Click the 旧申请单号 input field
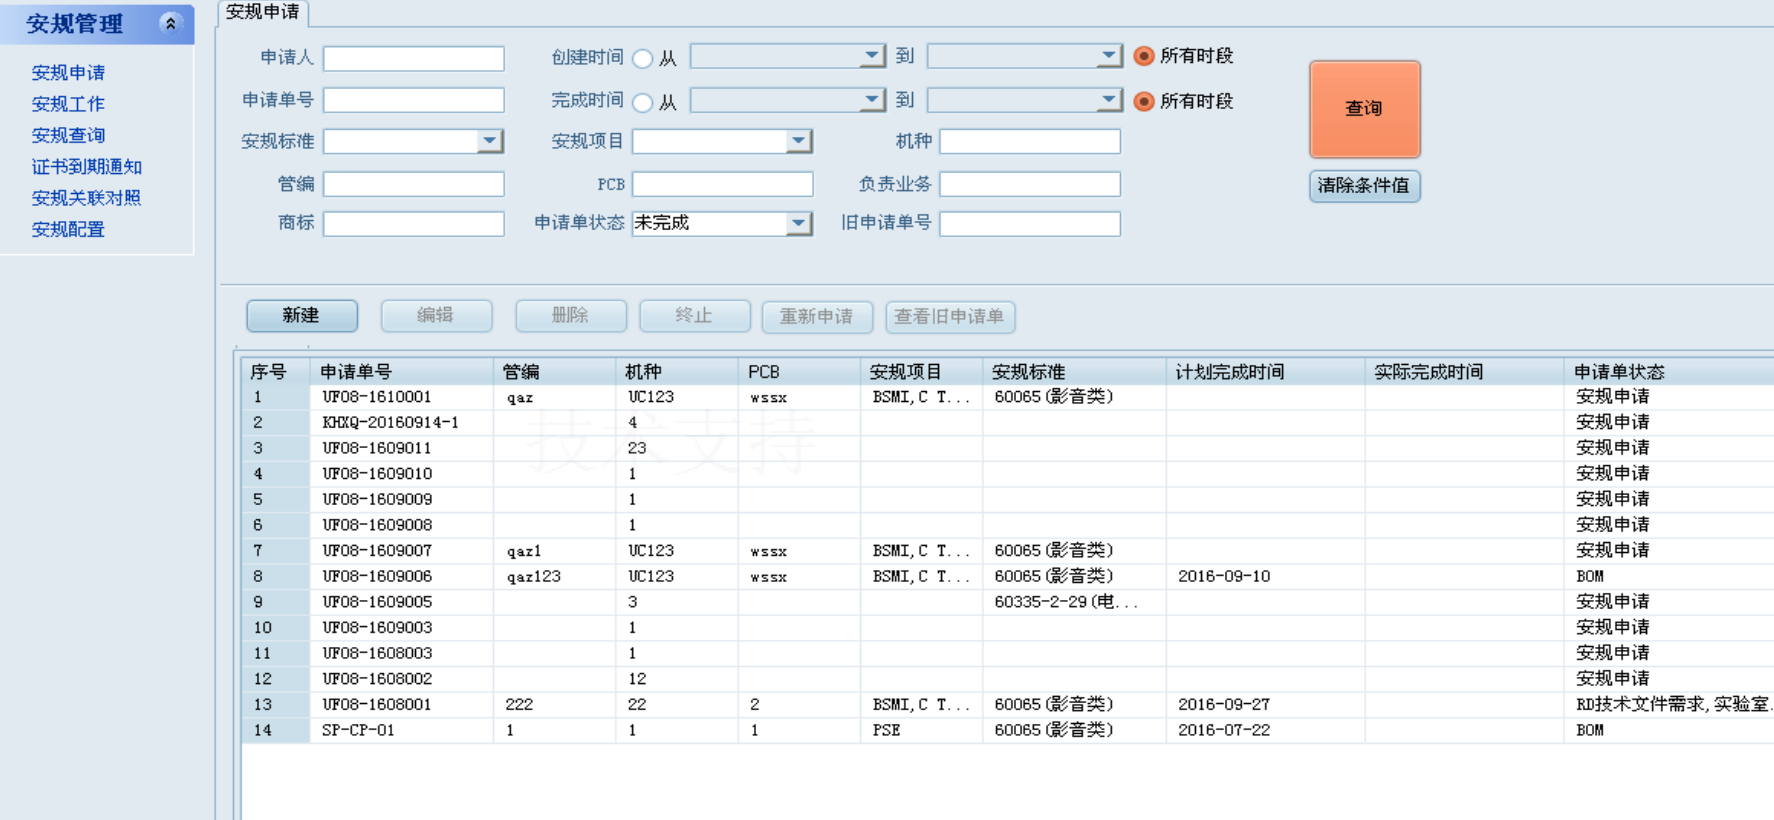This screenshot has height=820, width=1774. [x=1030, y=224]
